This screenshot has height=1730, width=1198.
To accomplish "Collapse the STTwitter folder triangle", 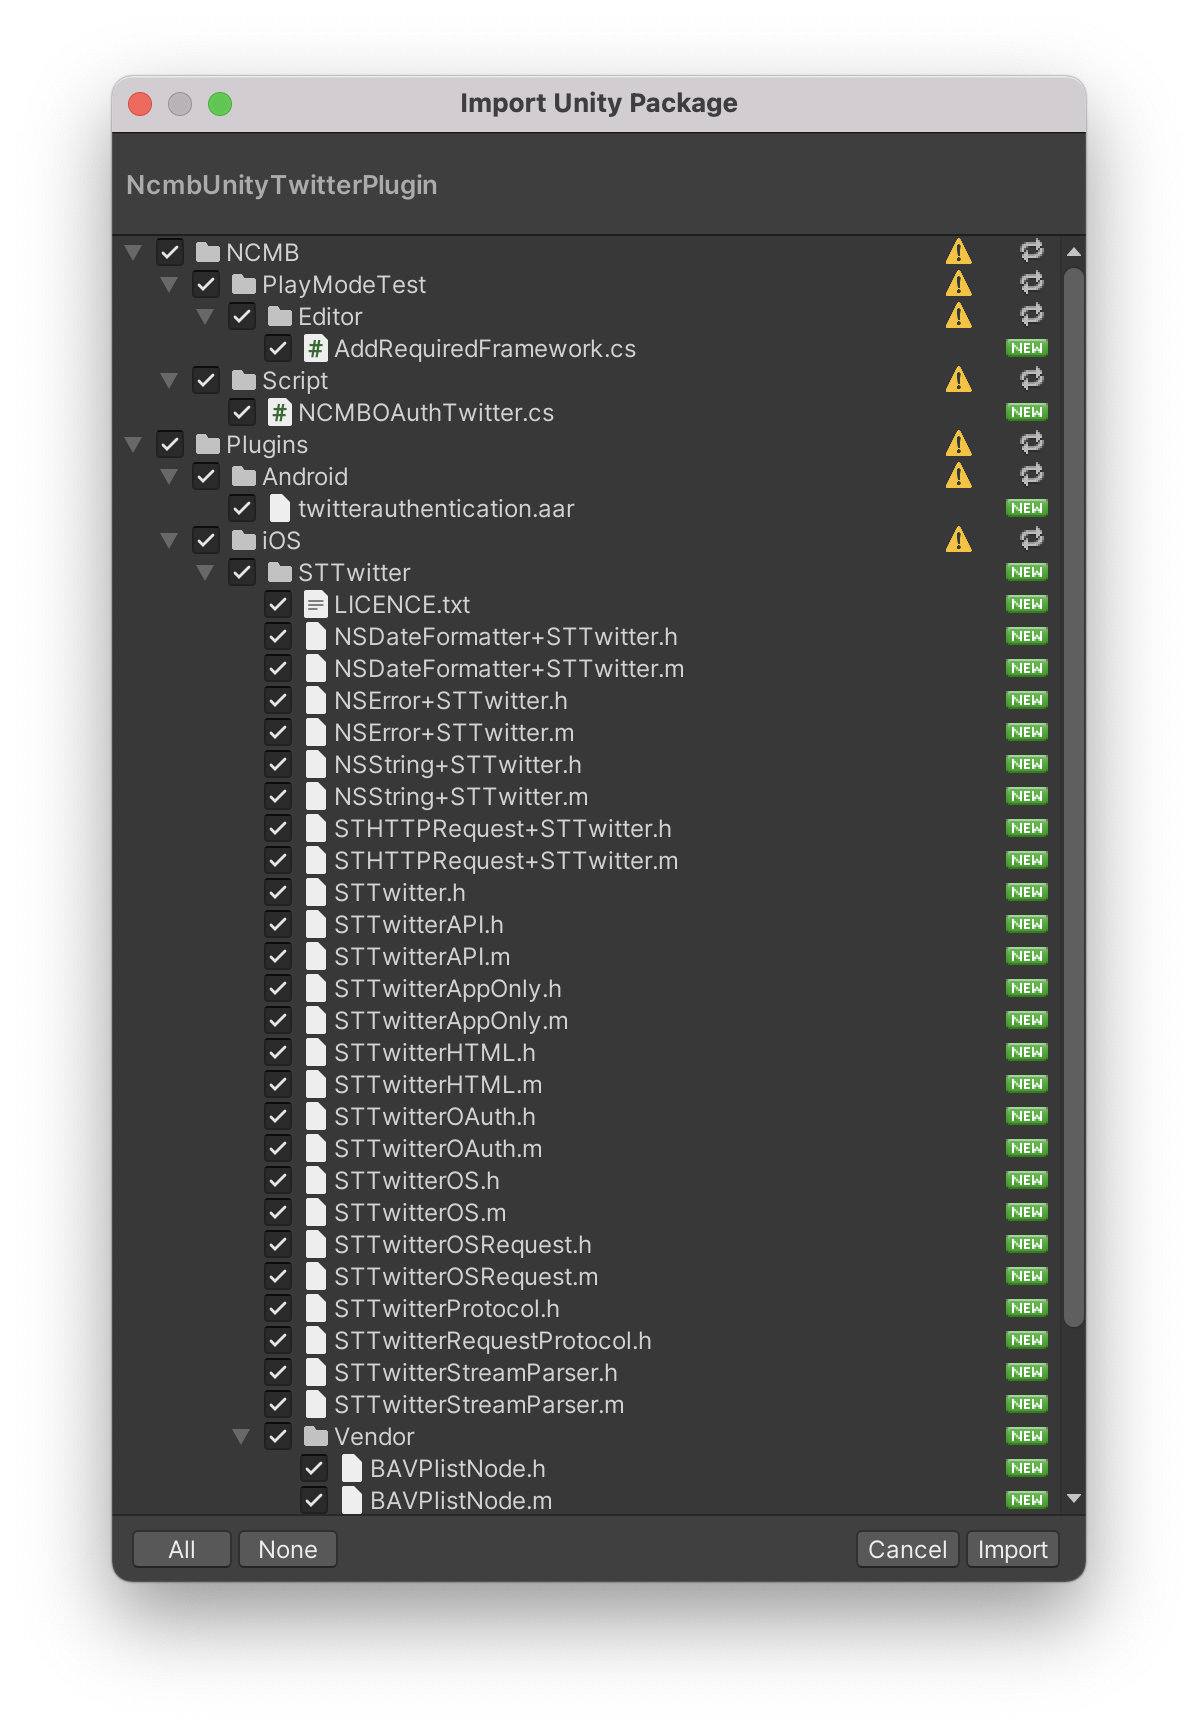I will [x=205, y=572].
